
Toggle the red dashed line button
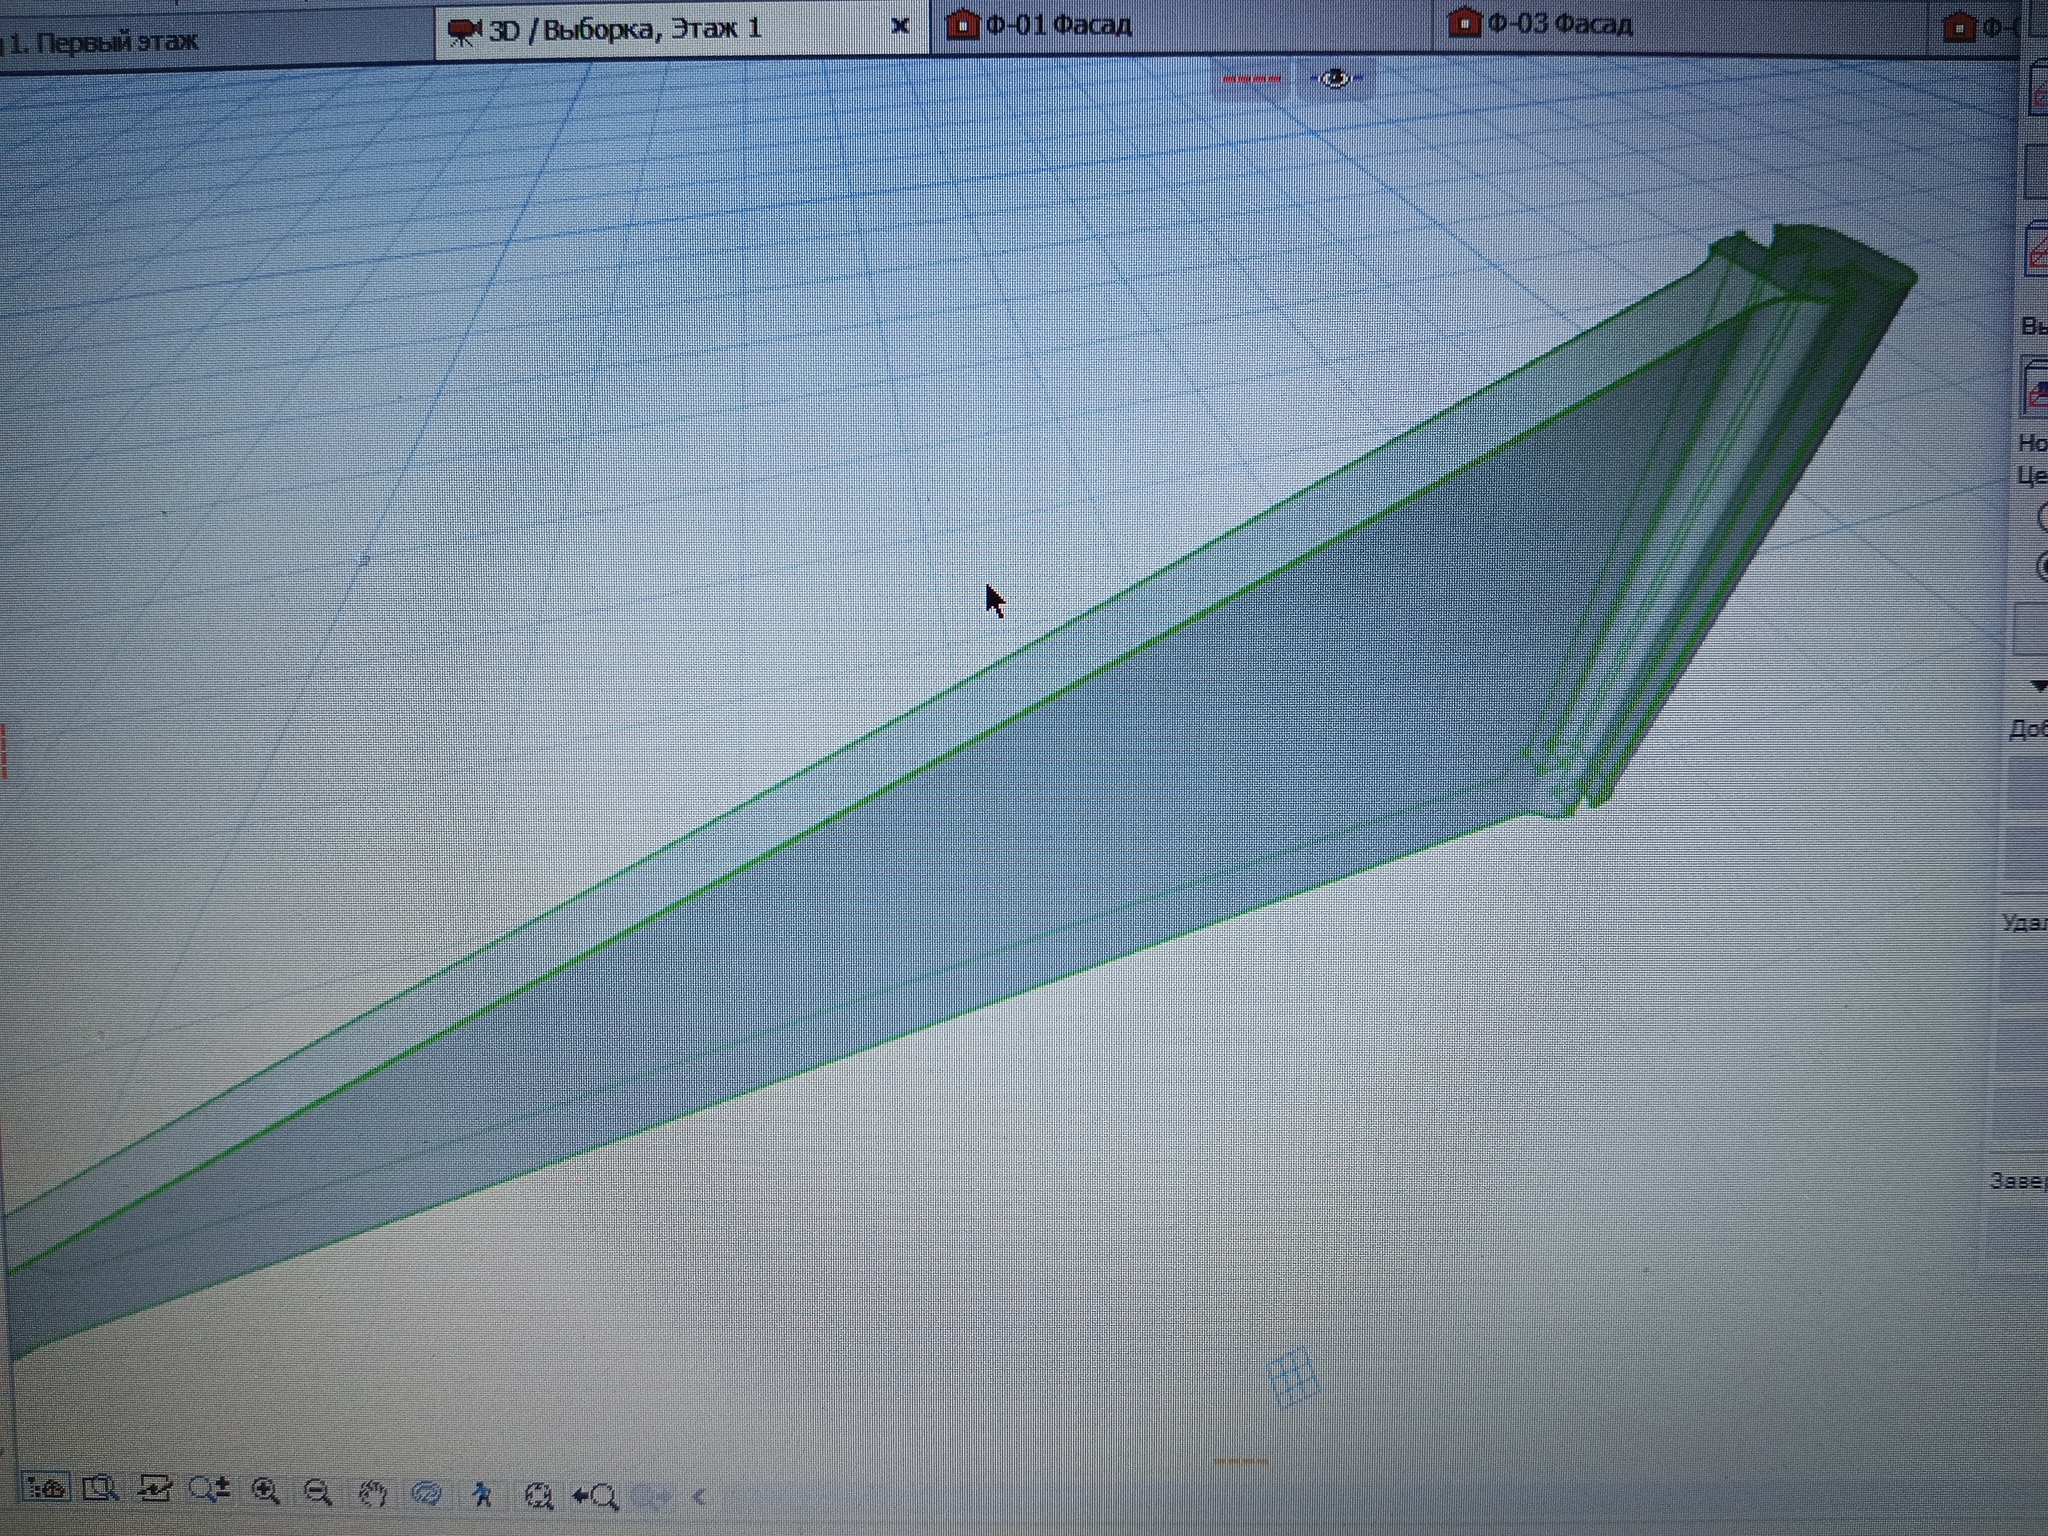click(1251, 78)
